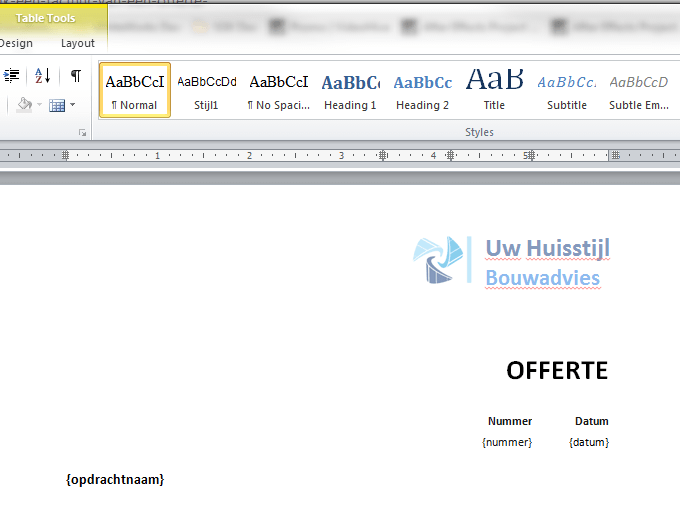Click the increase indent icon

pos(11,76)
